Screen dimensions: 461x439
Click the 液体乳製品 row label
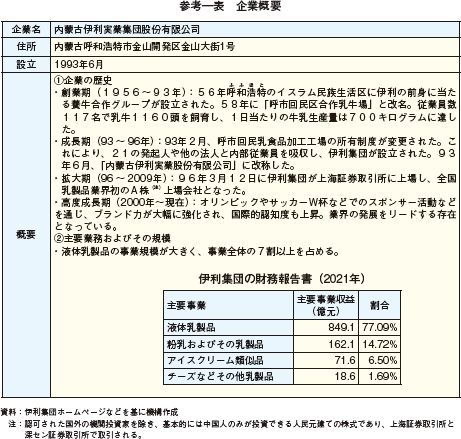[191, 327]
